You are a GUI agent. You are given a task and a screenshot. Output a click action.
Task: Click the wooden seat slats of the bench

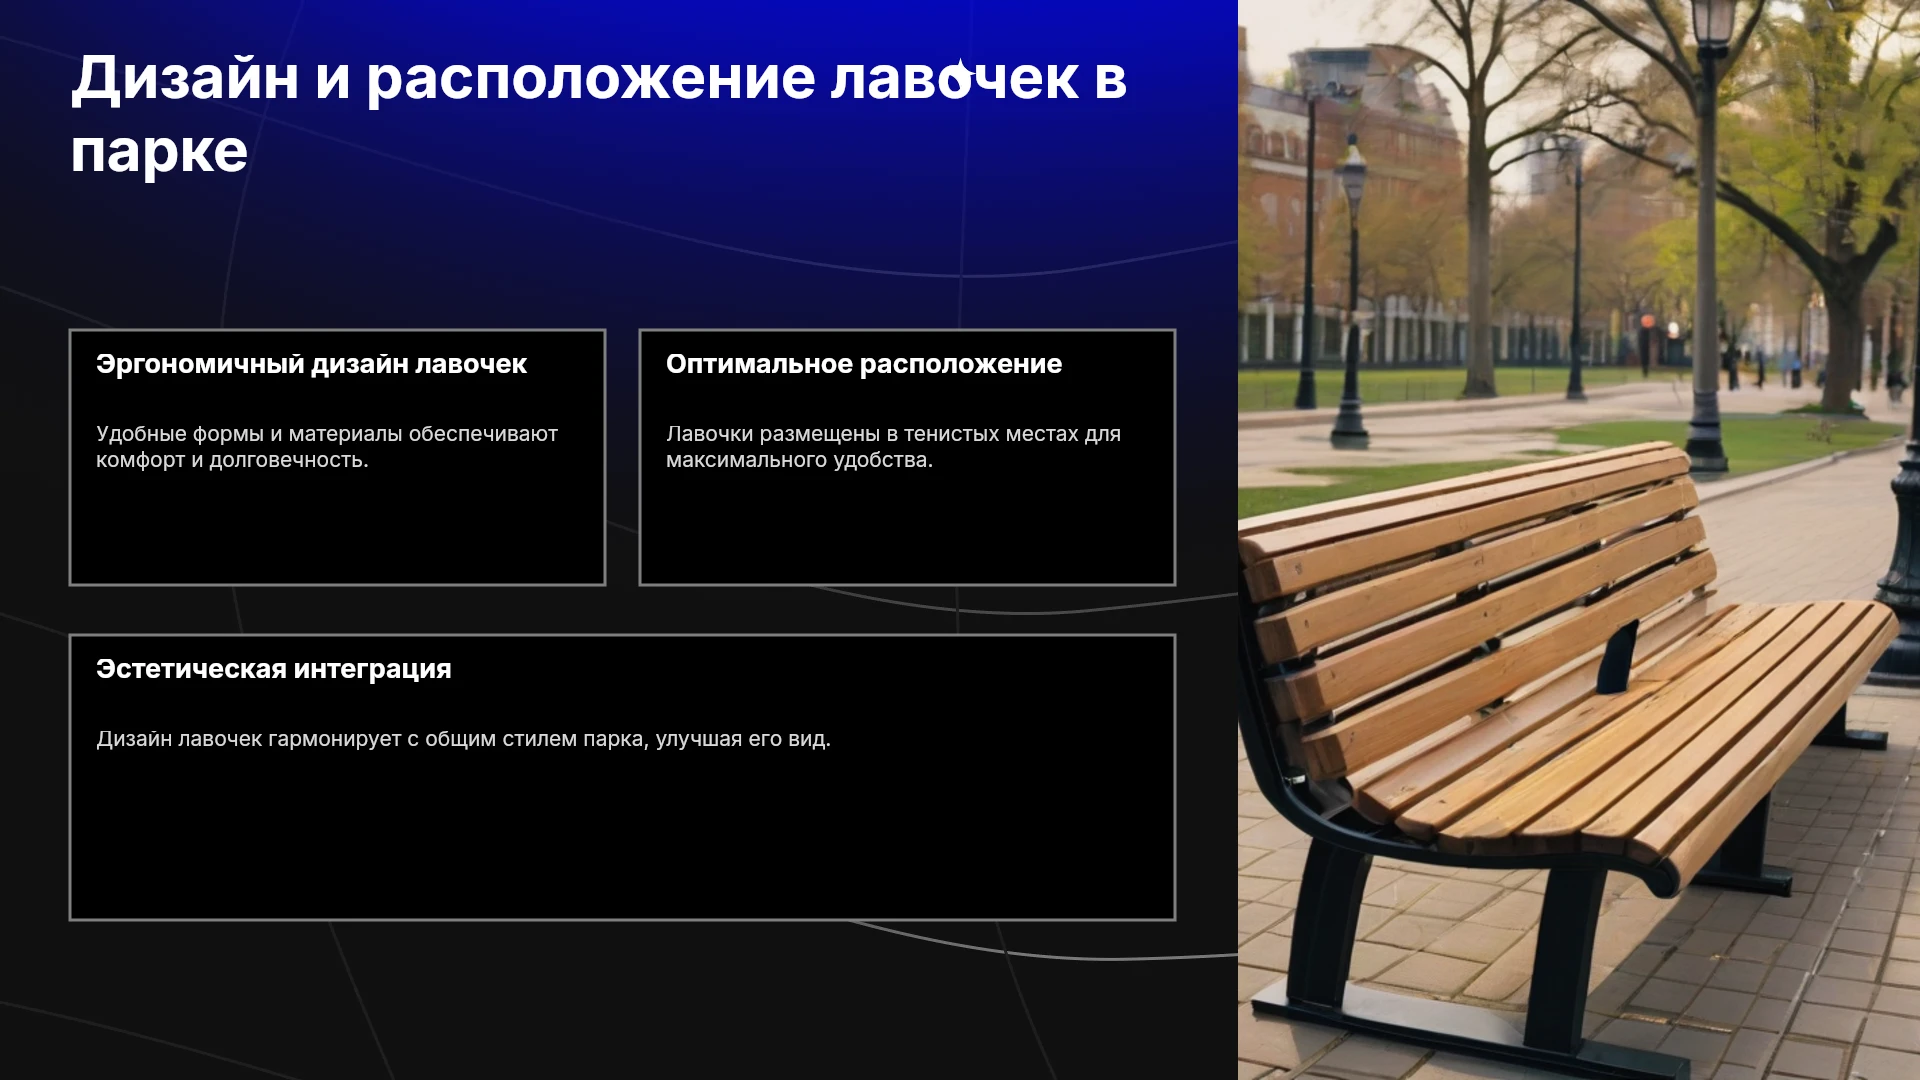click(x=1640, y=720)
